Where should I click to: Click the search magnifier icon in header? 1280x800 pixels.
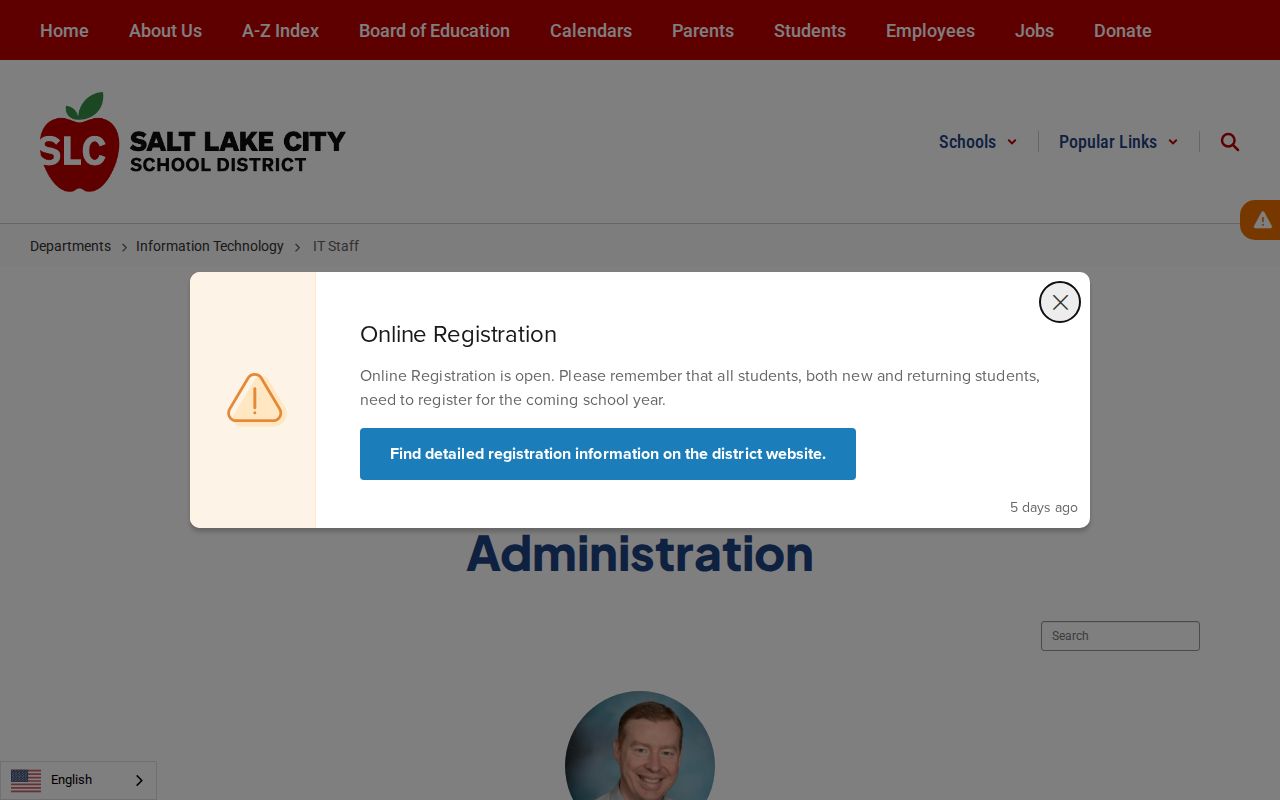pyautogui.click(x=1230, y=142)
